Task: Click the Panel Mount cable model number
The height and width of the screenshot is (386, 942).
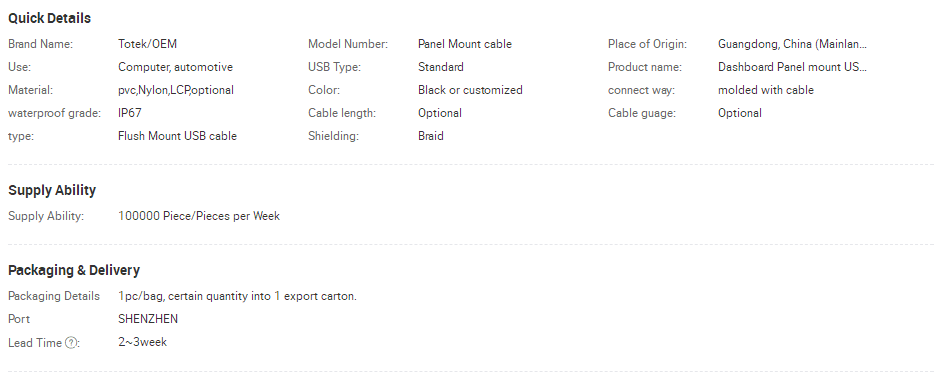Action: click(465, 44)
